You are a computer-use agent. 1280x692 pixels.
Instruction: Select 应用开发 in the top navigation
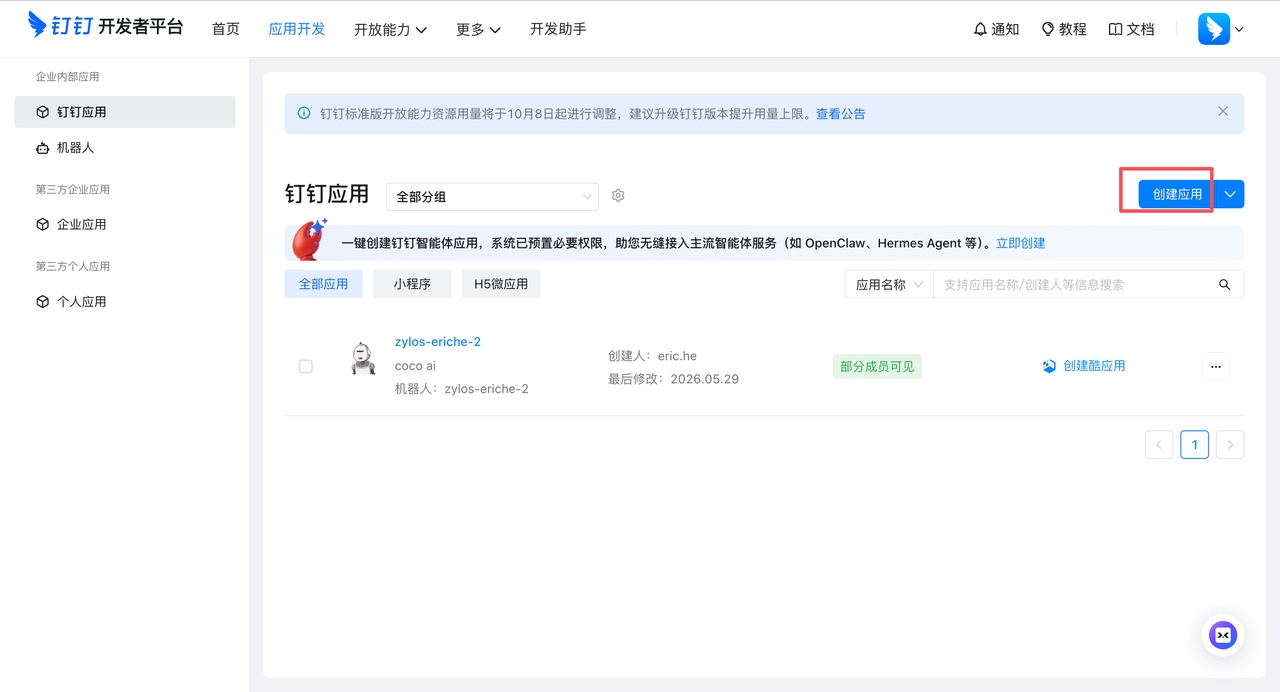coord(297,29)
